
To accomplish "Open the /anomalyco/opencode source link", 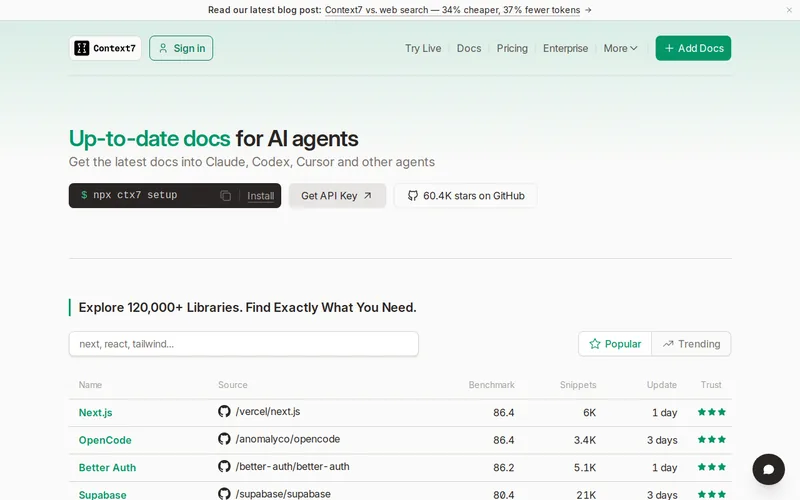I will point(288,439).
